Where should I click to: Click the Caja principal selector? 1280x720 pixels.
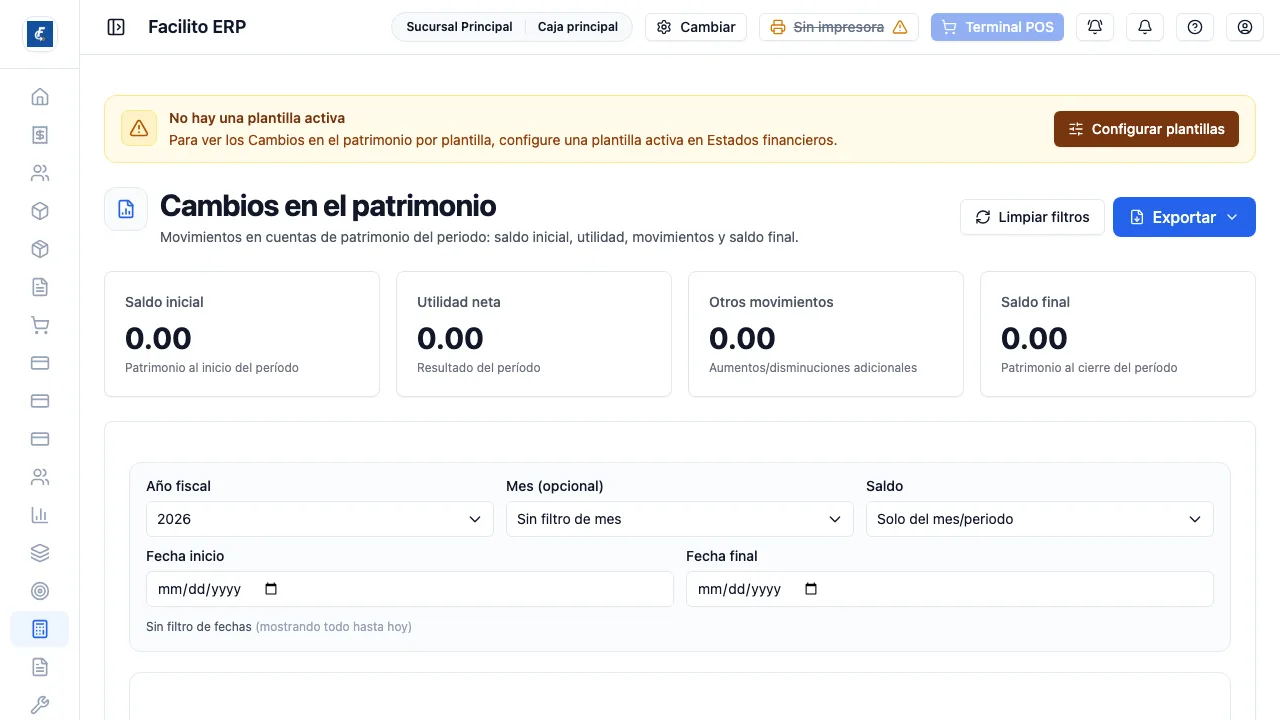[578, 27]
